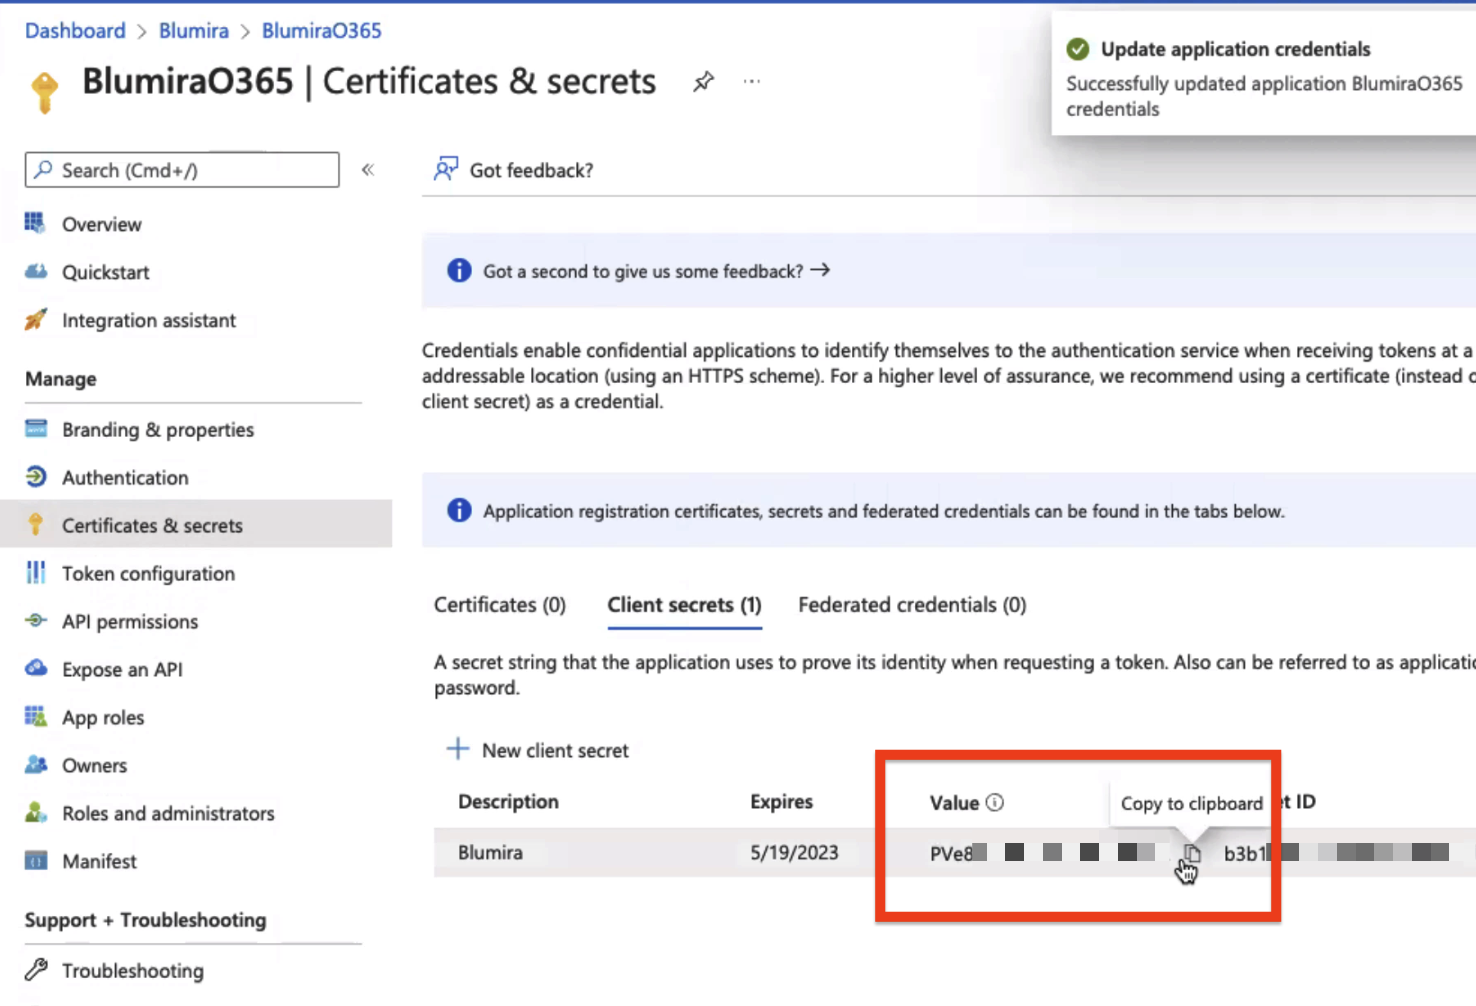Select the Blumira secret row
The height and width of the screenshot is (1006, 1476).
click(x=490, y=853)
